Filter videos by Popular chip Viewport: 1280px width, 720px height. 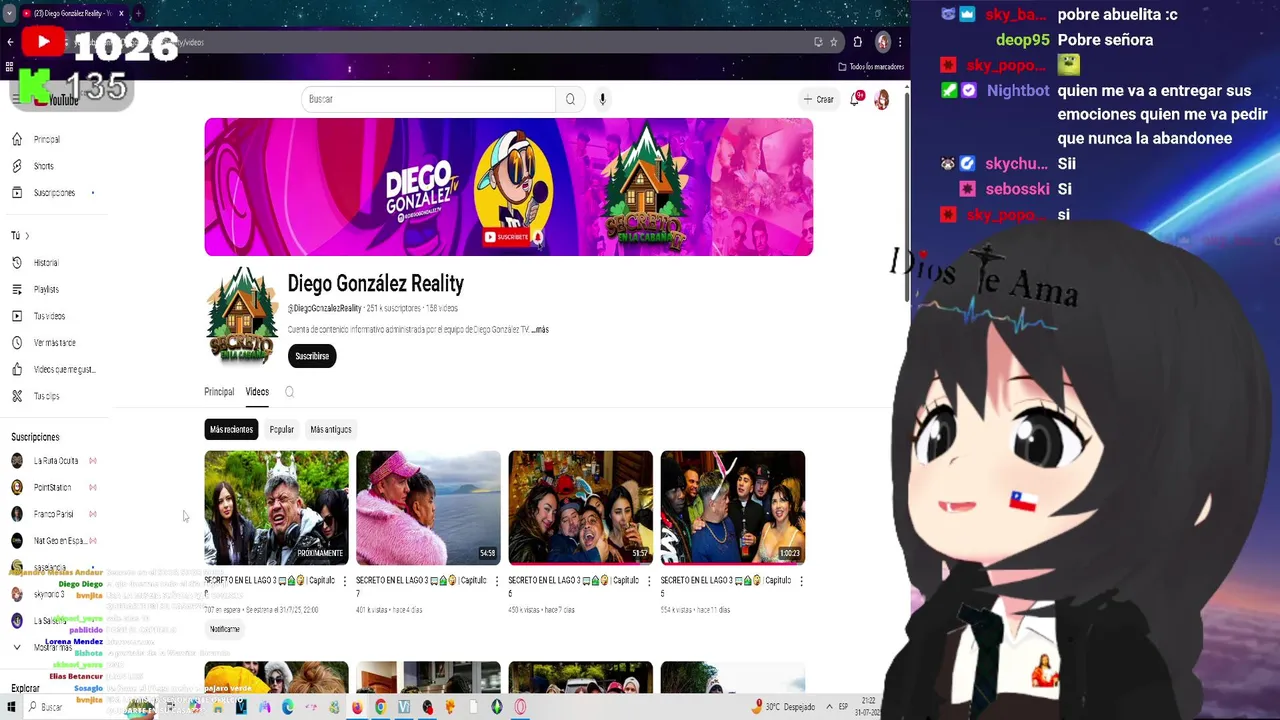(282, 429)
